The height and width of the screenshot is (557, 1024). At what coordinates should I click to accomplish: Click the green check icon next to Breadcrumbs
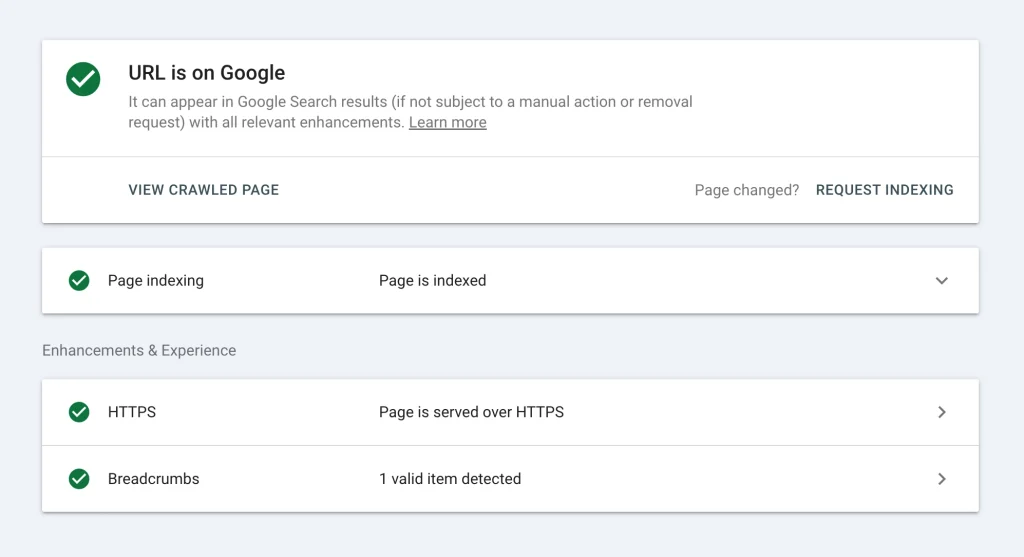click(x=79, y=479)
